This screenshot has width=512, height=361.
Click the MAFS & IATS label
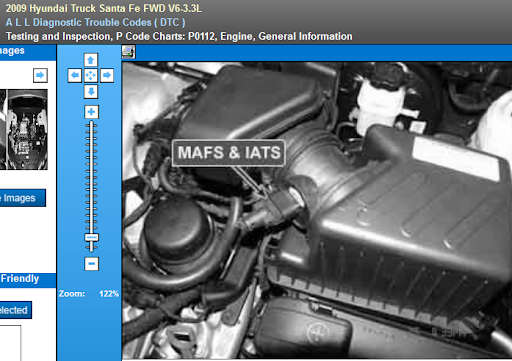pyautogui.click(x=229, y=153)
